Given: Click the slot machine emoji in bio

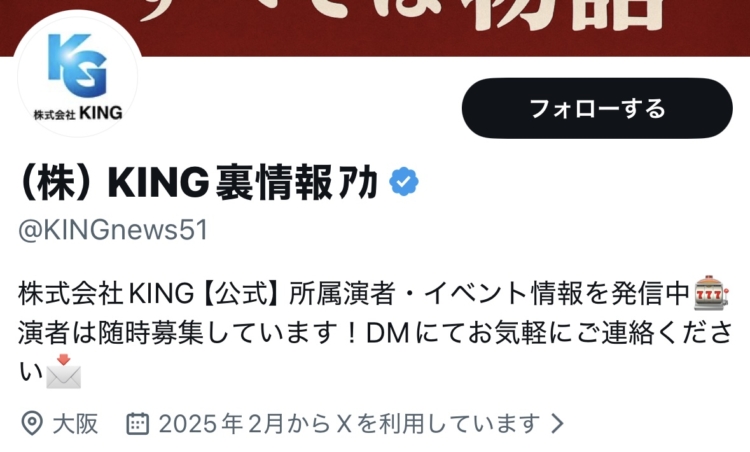Looking at the screenshot, I should (x=711, y=292).
